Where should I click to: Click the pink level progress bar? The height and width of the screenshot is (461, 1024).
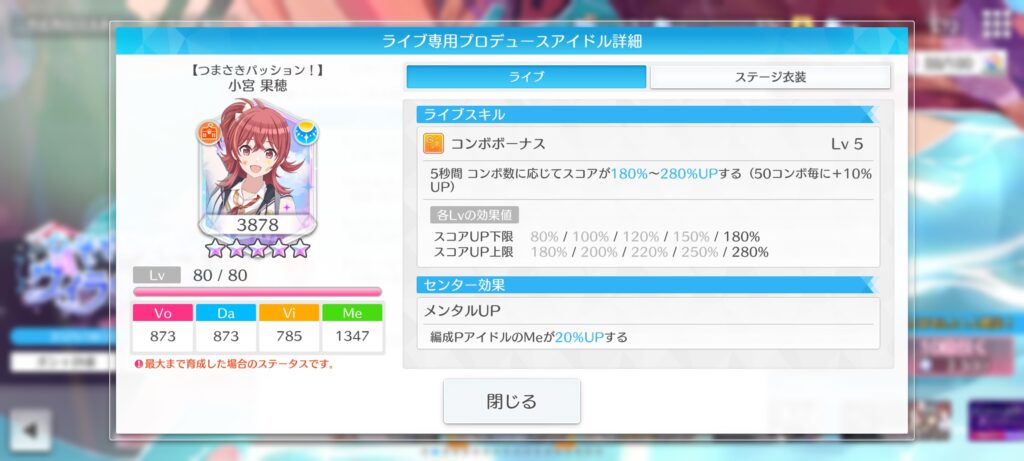pos(257,292)
